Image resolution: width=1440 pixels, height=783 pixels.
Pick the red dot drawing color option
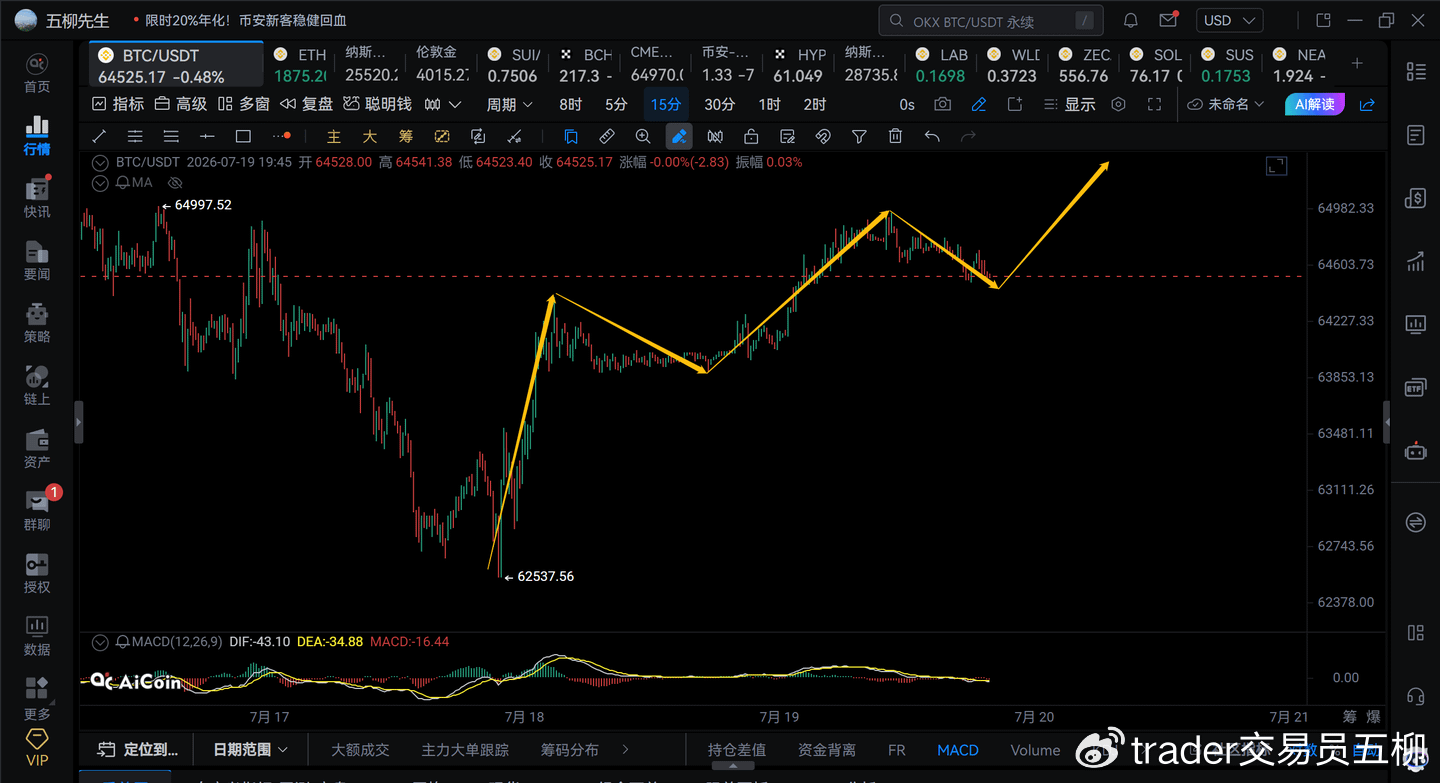[281, 136]
